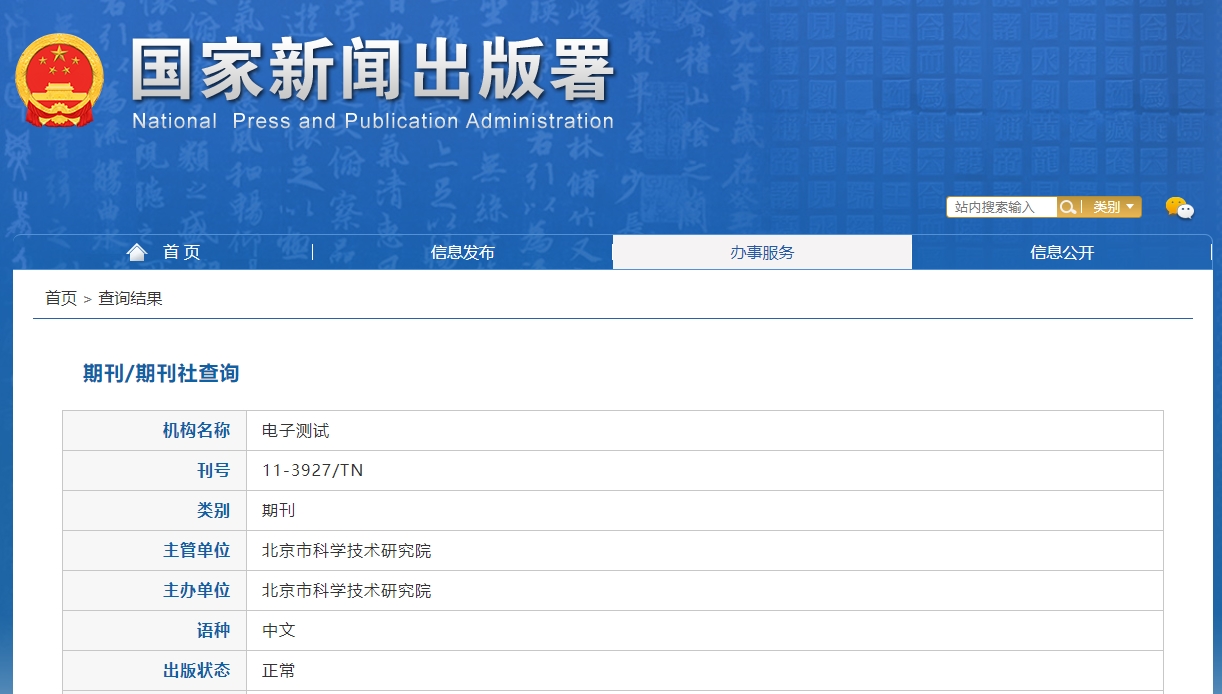Click the 查询结果 breadcrumb item
1222x694 pixels.
130,298
